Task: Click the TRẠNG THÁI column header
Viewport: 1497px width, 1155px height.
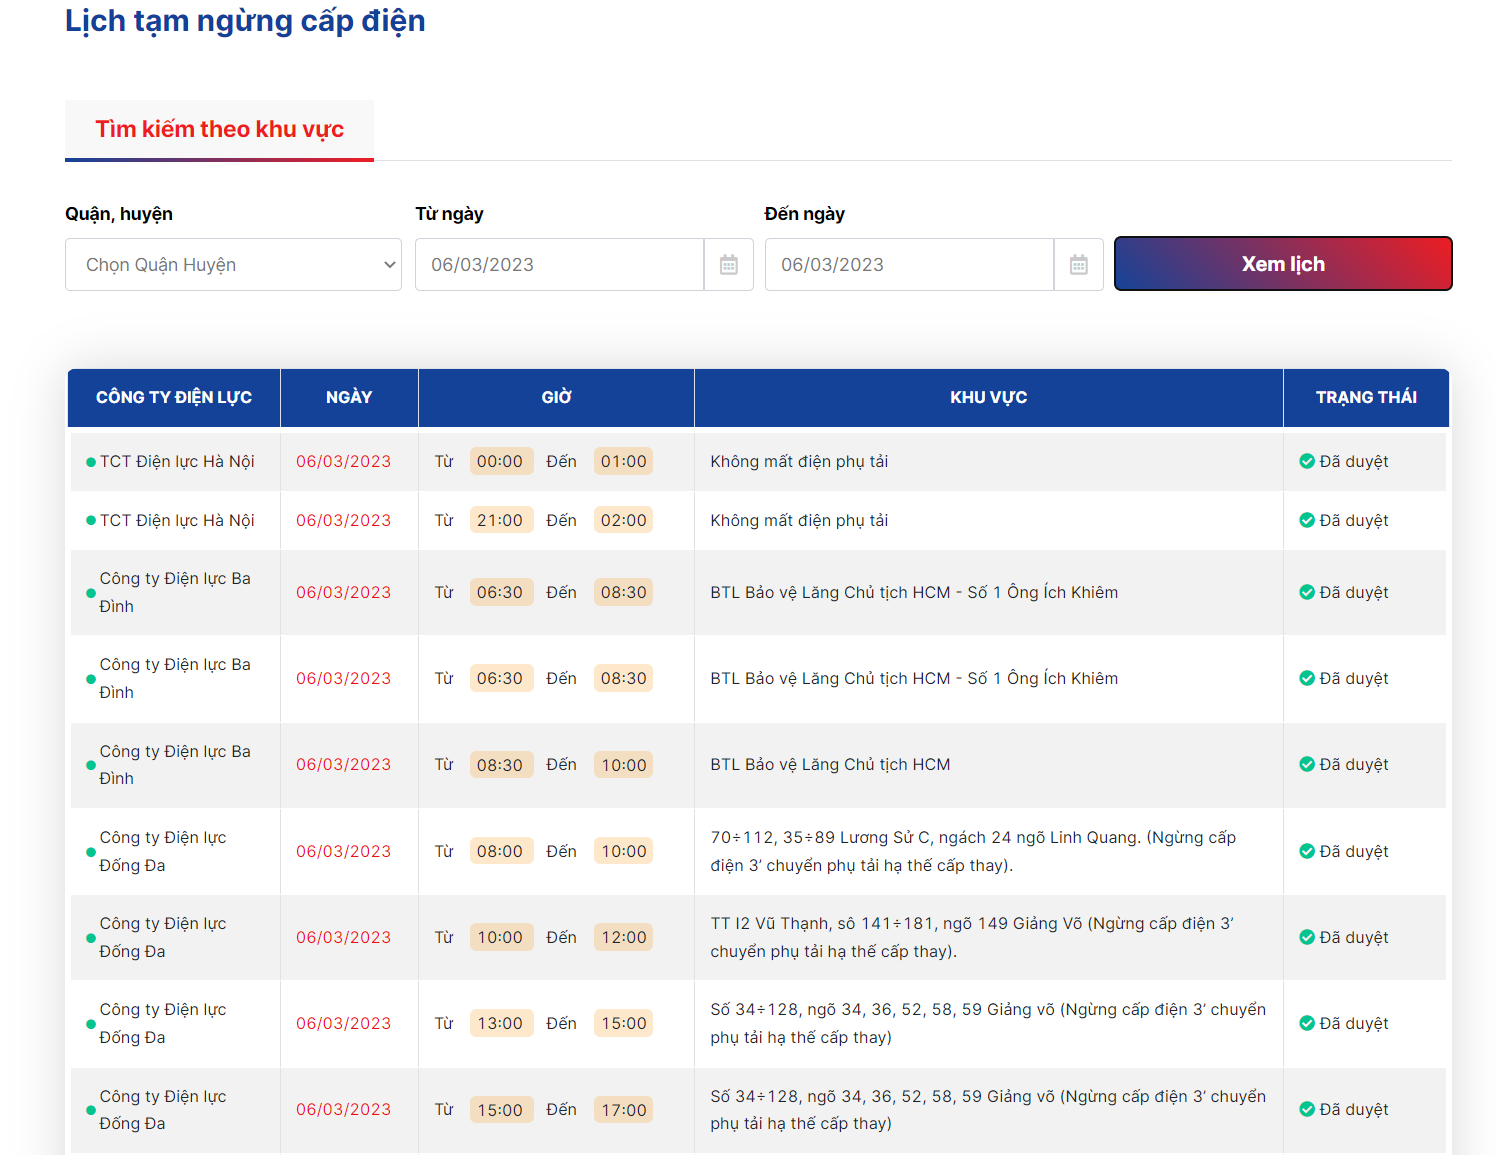Action: (x=1366, y=398)
